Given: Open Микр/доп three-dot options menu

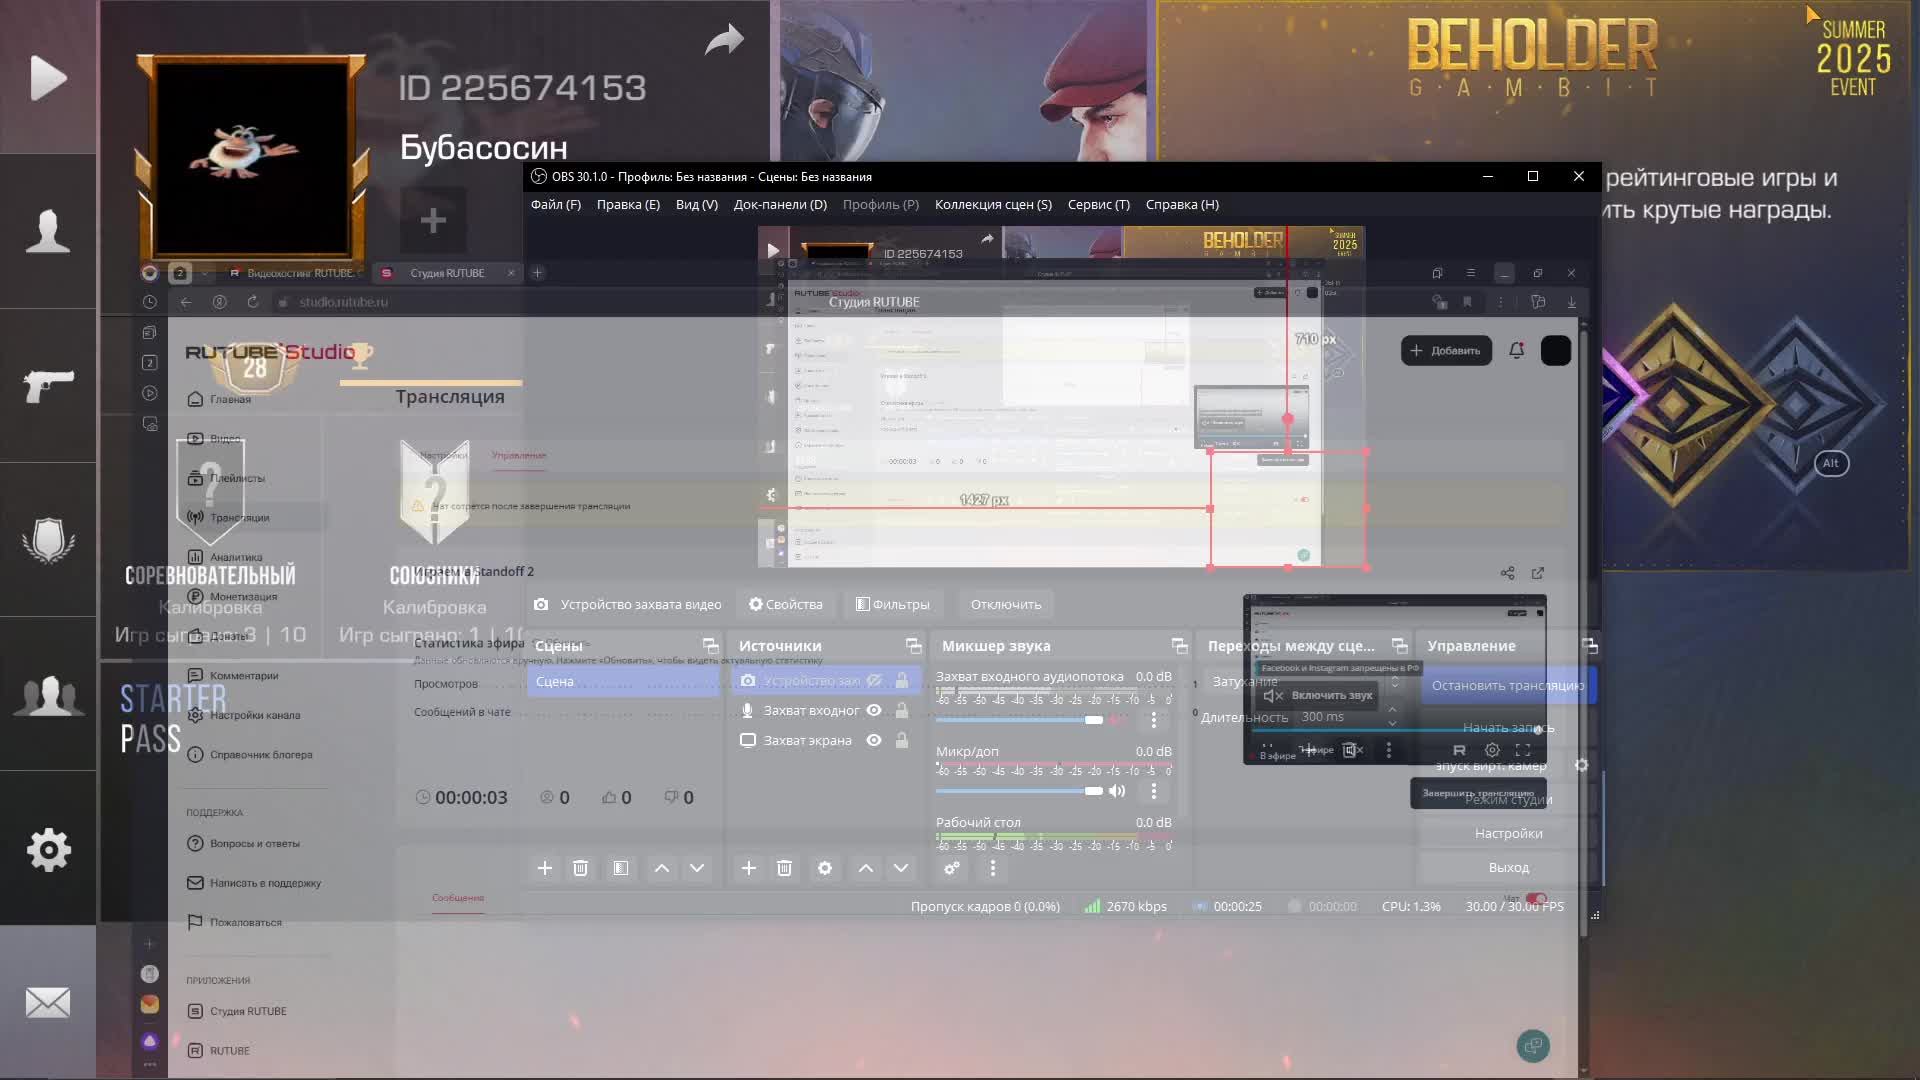Looking at the screenshot, I should (1154, 791).
